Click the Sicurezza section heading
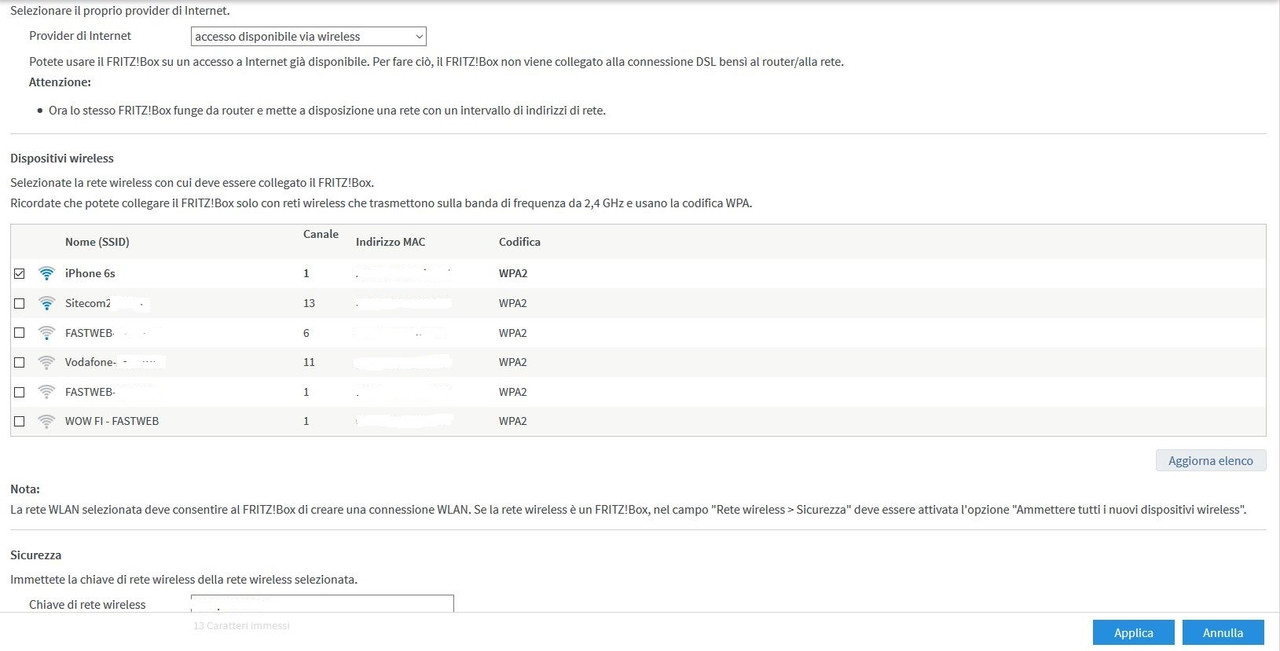 (36, 554)
